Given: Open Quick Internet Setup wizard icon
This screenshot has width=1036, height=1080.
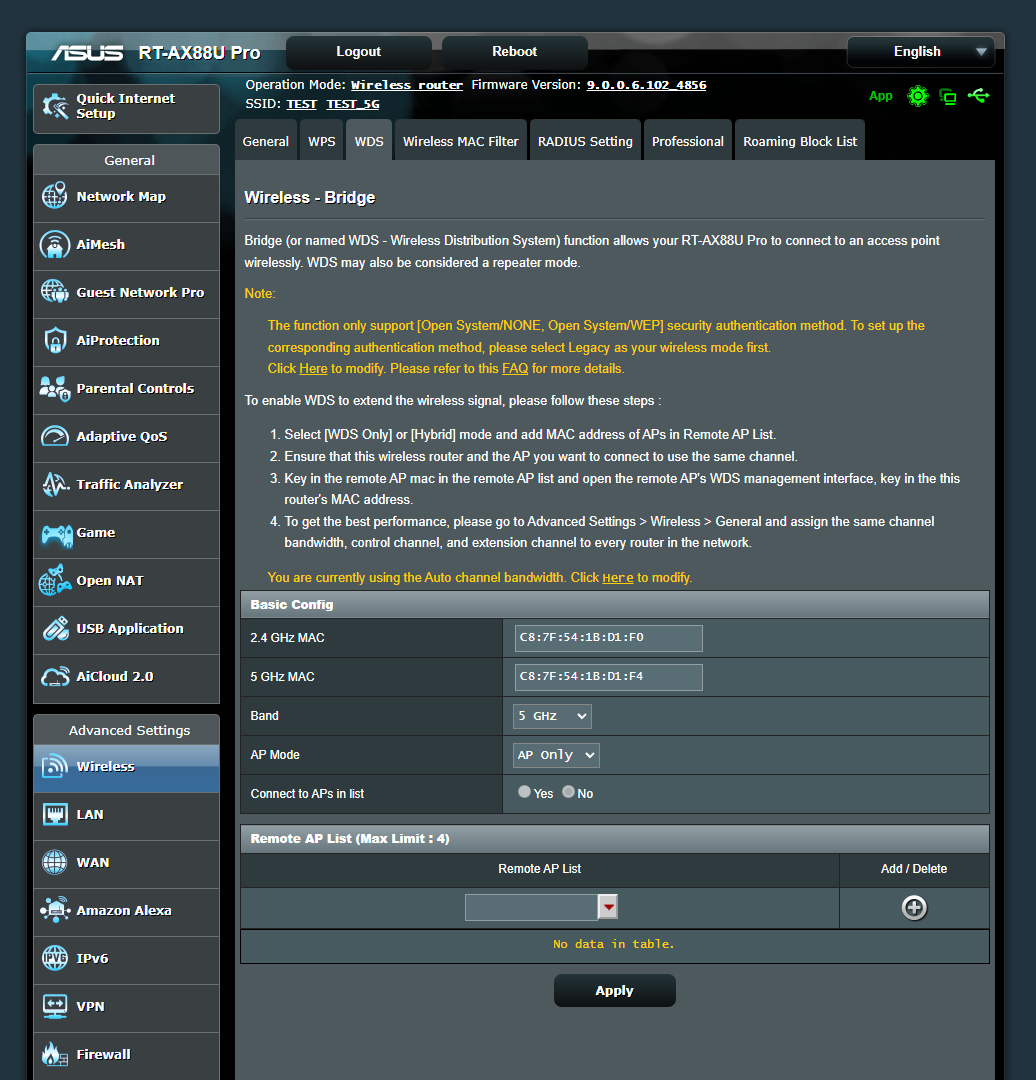Looking at the screenshot, I should [x=55, y=106].
